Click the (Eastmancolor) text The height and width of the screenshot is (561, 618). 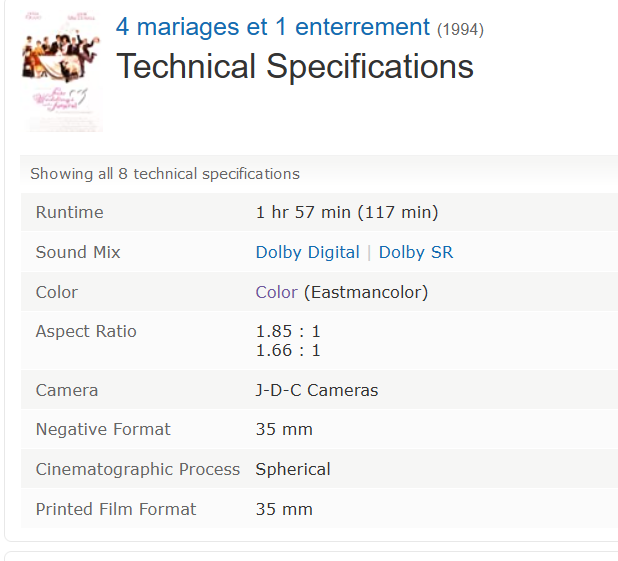(366, 292)
